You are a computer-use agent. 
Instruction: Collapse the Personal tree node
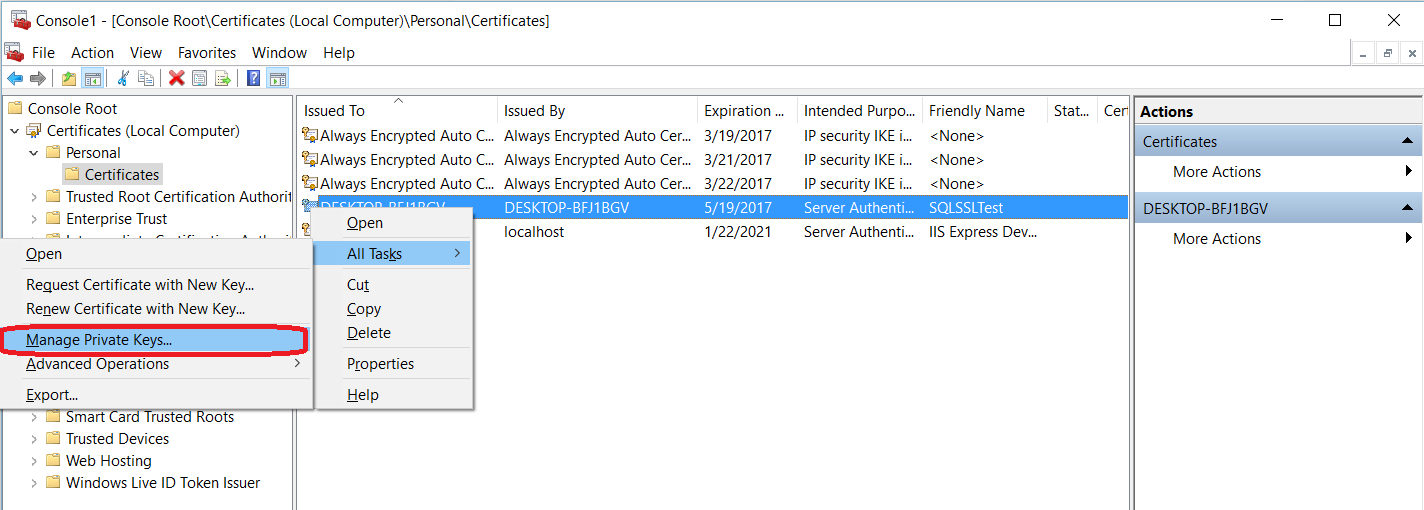(34, 153)
